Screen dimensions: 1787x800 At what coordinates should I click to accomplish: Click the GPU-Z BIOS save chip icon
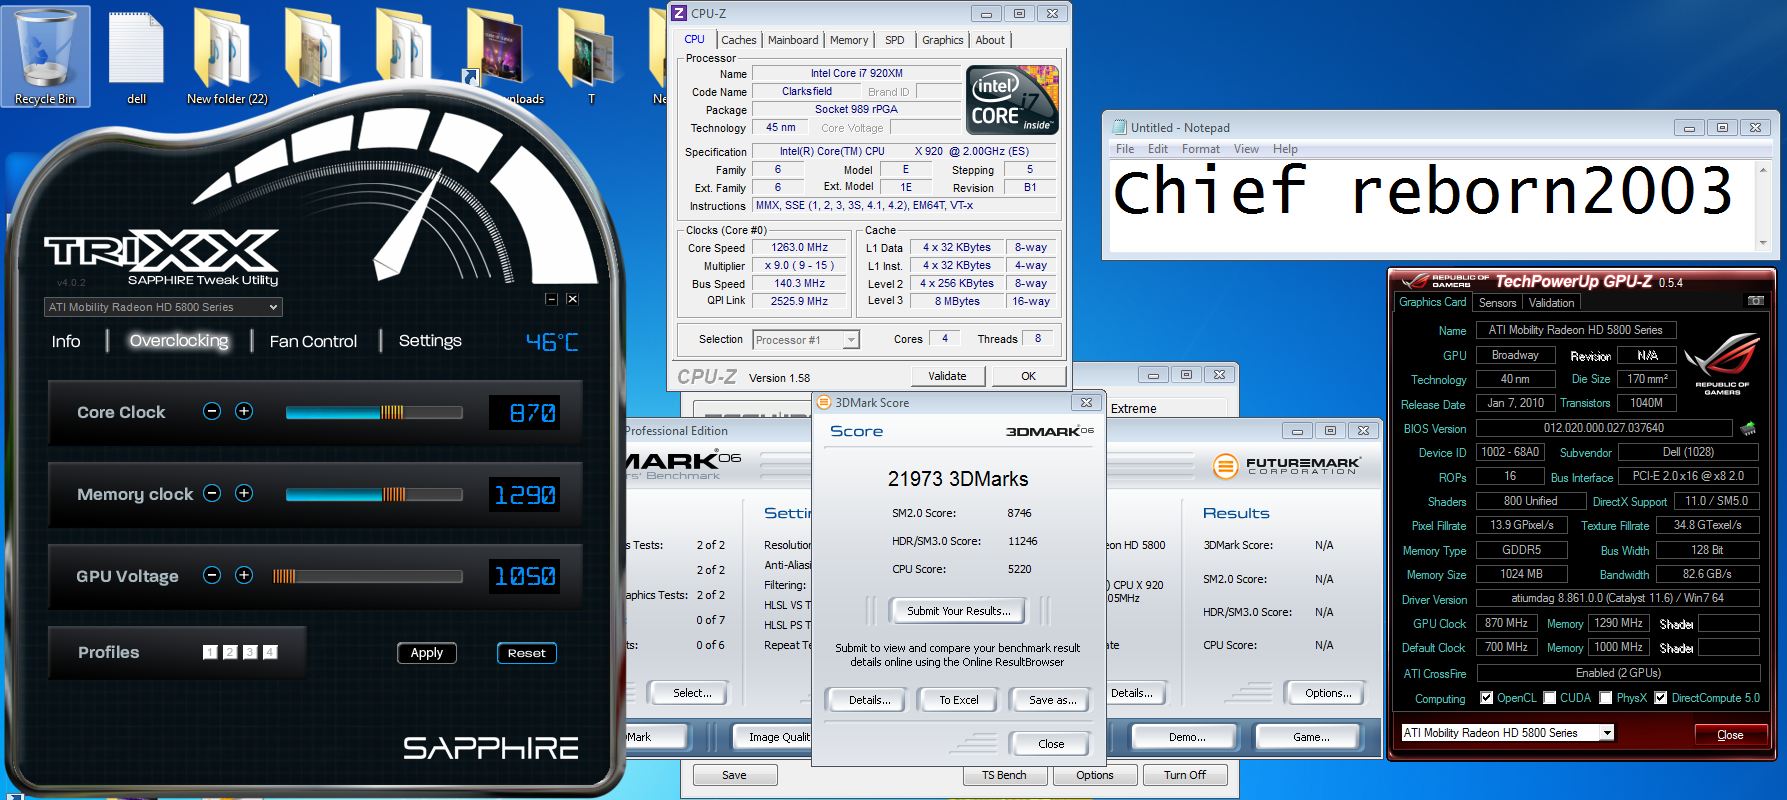coord(1748,428)
